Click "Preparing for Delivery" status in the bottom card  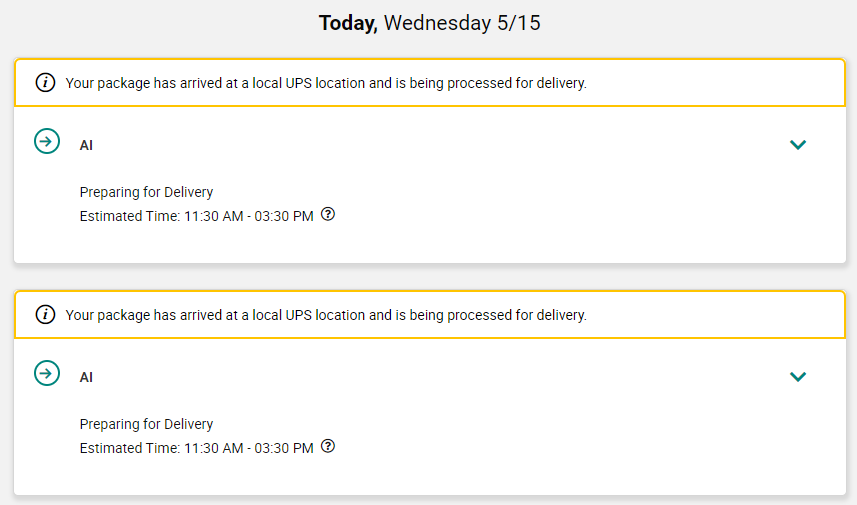click(146, 424)
